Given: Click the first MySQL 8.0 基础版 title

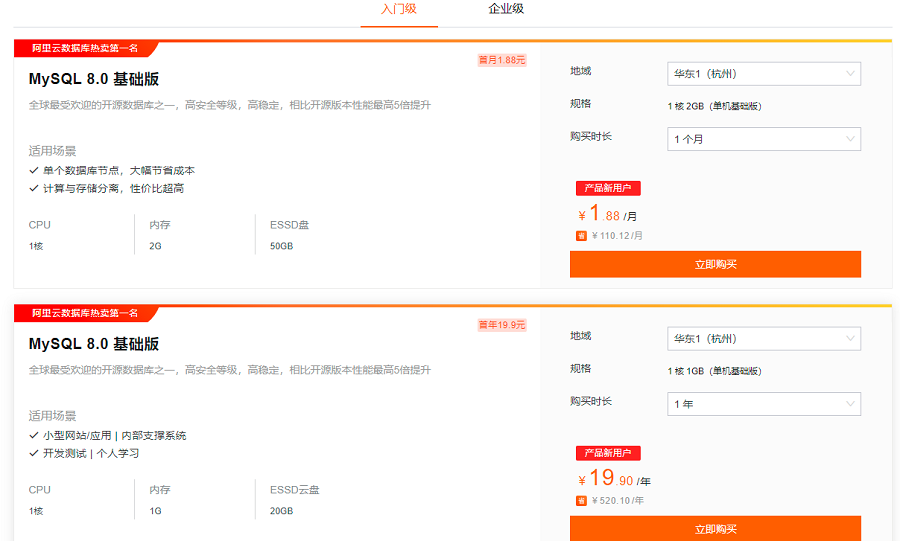Looking at the screenshot, I should click(94, 79).
